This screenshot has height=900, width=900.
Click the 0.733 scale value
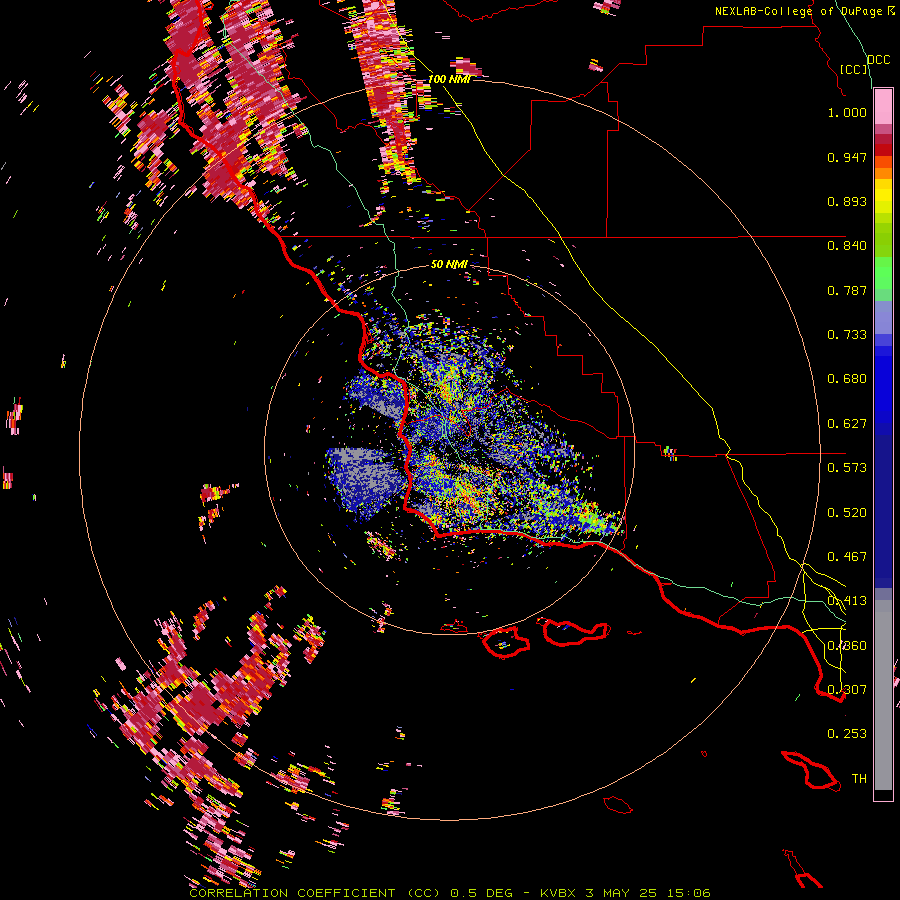point(847,335)
